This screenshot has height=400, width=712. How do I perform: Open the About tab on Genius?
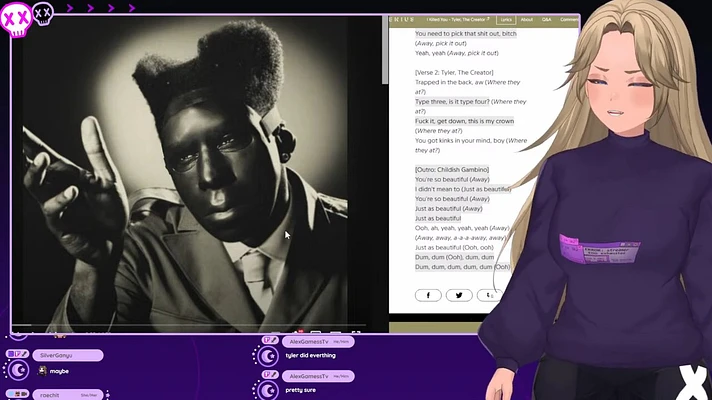point(527,20)
